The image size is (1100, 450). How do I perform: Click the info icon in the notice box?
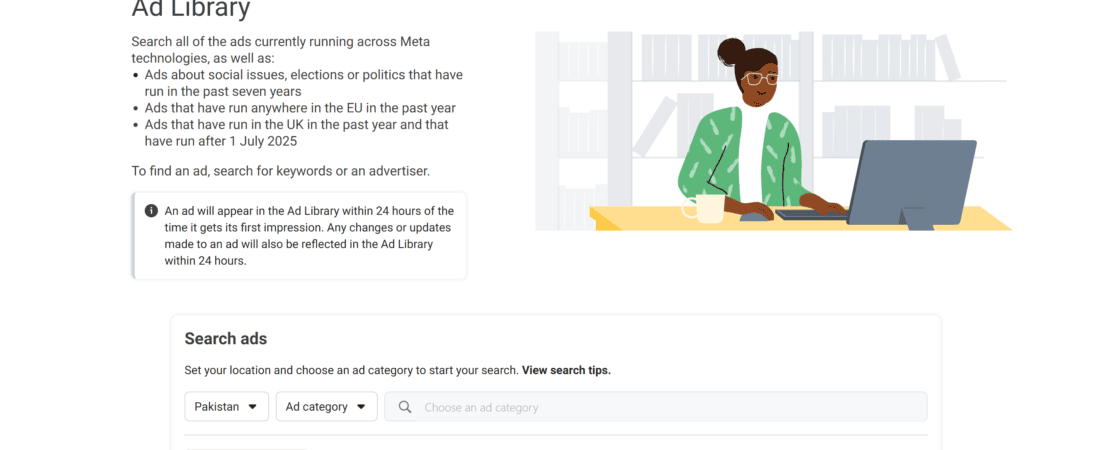(152, 211)
